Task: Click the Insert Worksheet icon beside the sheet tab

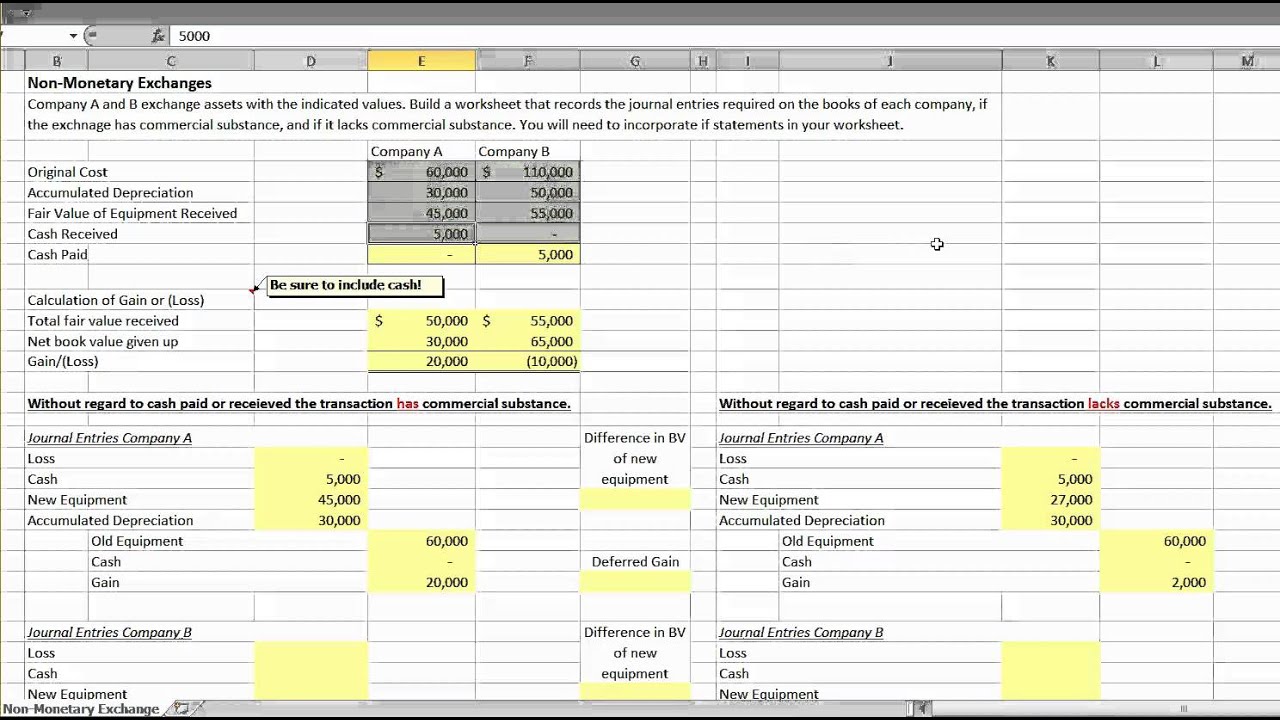Action: click(x=181, y=709)
